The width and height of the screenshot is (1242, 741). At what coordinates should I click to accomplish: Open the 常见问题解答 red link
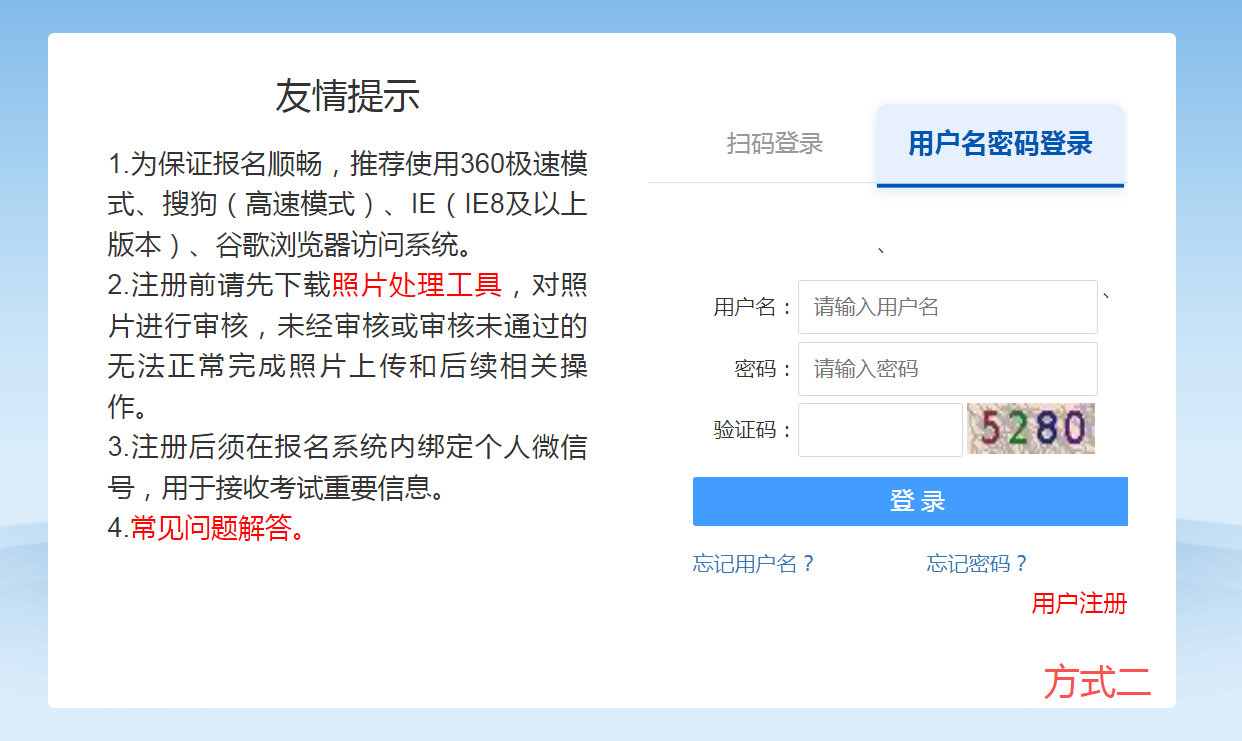(218, 529)
